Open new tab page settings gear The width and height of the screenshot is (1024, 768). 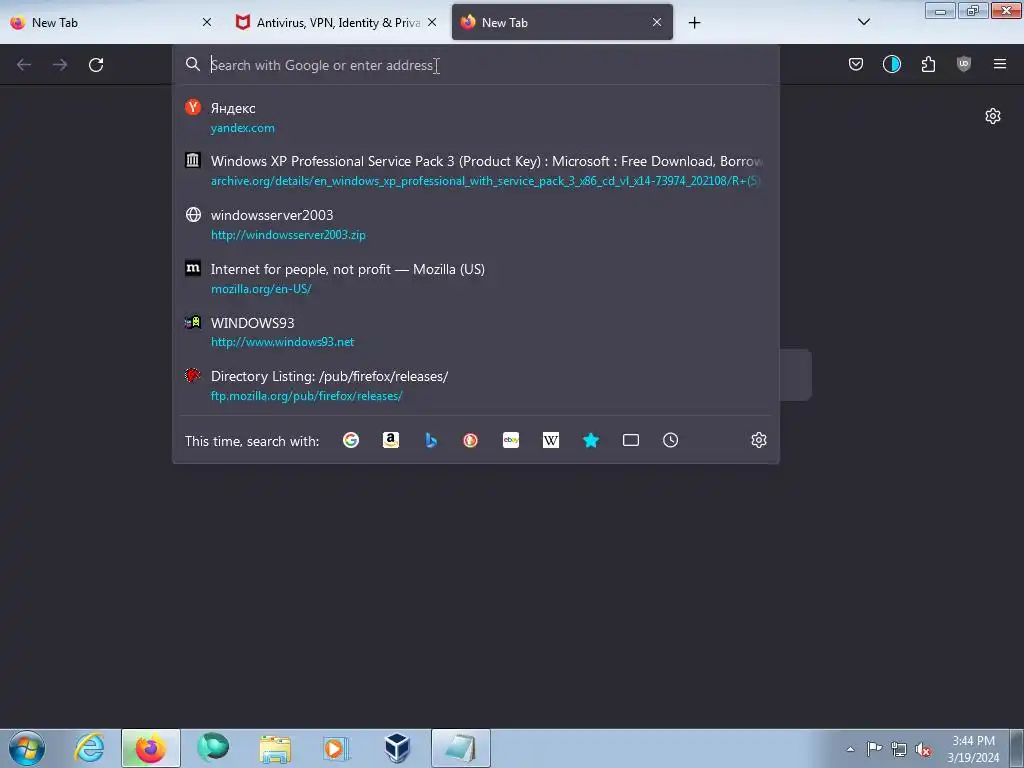tap(993, 116)
